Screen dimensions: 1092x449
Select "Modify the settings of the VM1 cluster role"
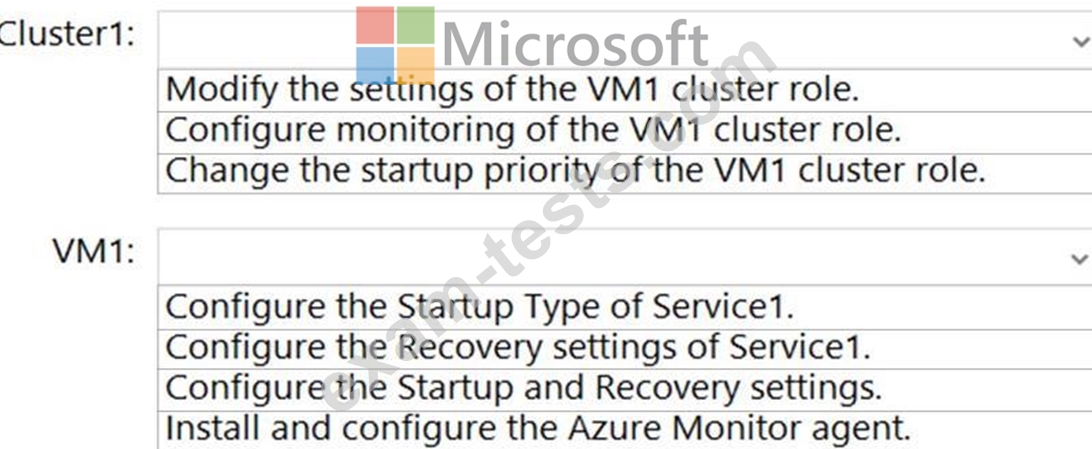coord(512,89)
